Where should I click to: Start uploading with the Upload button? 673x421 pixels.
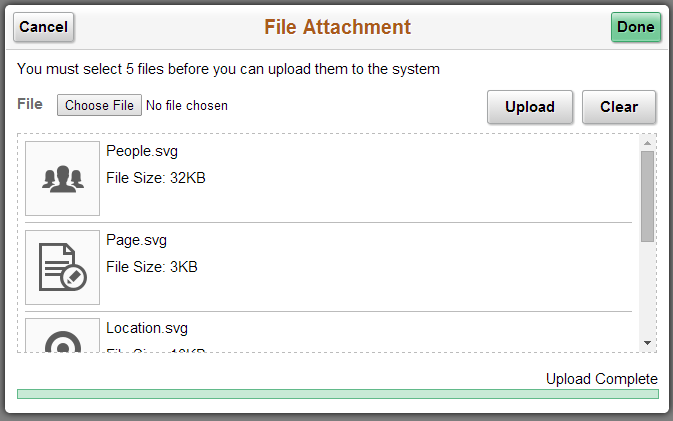(530, 107)
